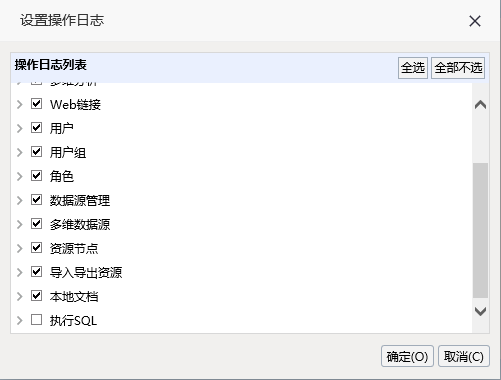Click the 全部不选 button
The height and width of the screenshot is (380, 501).
click(x=458, y=68)
